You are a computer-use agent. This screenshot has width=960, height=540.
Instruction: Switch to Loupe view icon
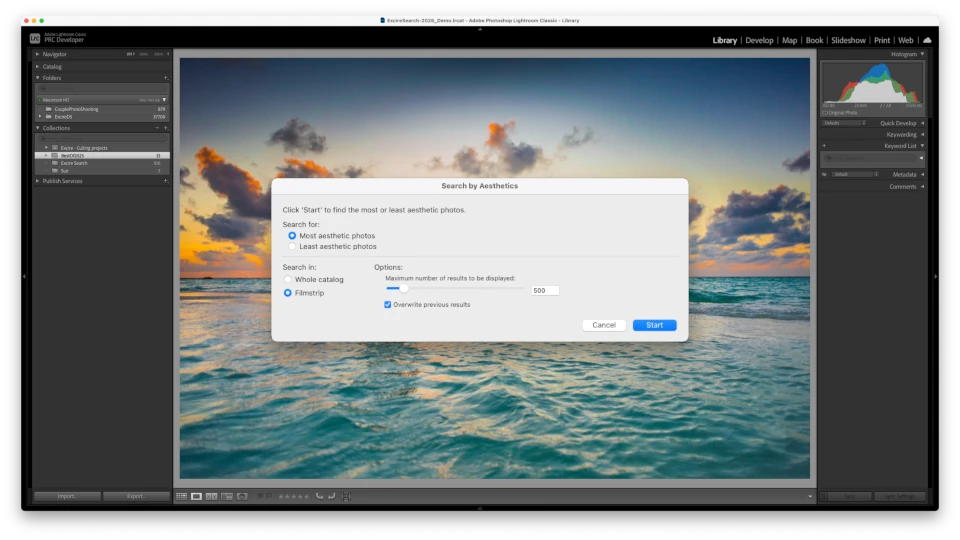(196, 496)
